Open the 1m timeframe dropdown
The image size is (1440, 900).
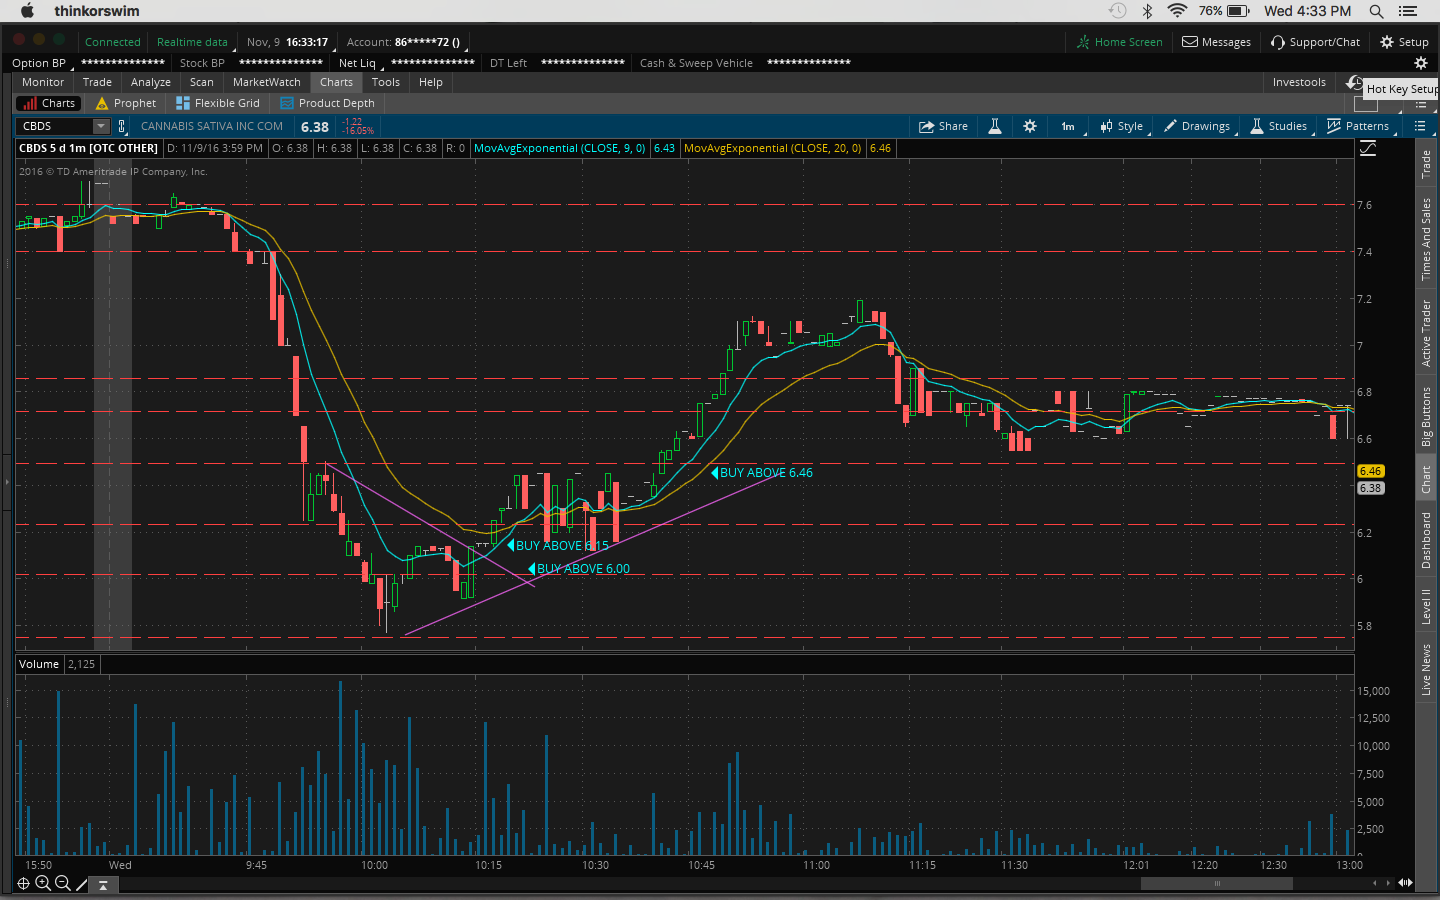click(1068, 126)
